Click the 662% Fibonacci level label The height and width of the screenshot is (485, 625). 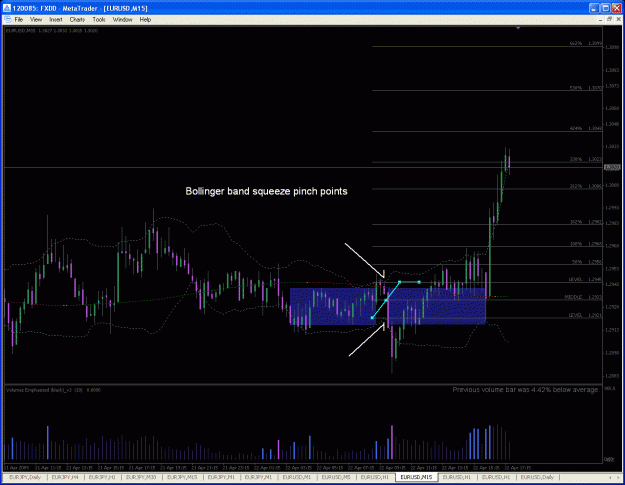point(576,43)
